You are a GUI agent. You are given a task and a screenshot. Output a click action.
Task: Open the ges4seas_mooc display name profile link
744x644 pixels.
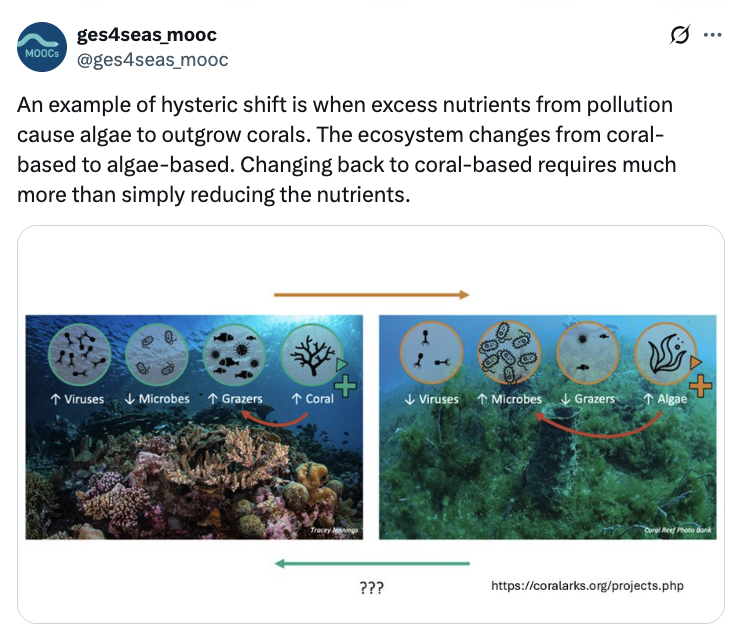(146, 36)
